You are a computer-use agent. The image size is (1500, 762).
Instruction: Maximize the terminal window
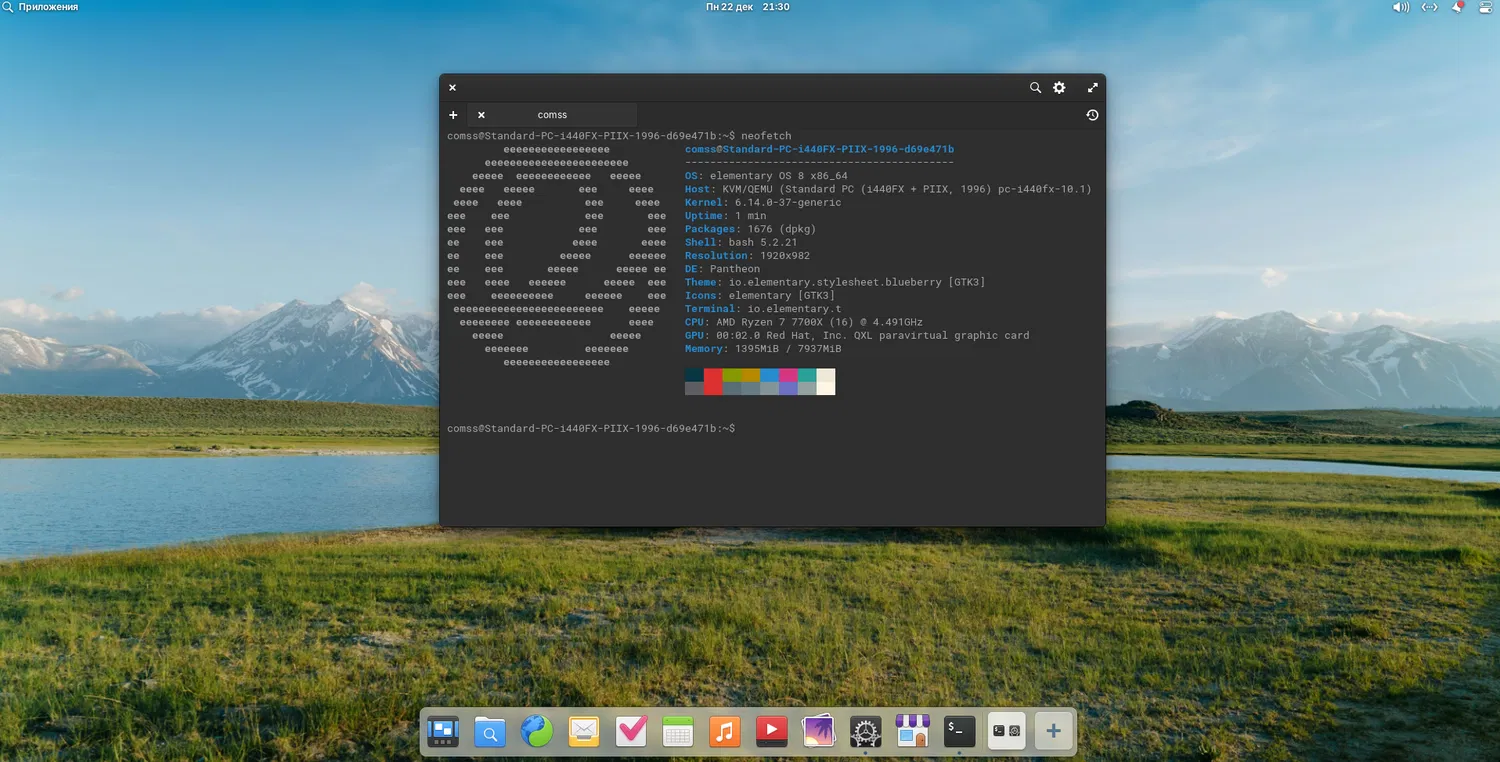[1093, 88]
